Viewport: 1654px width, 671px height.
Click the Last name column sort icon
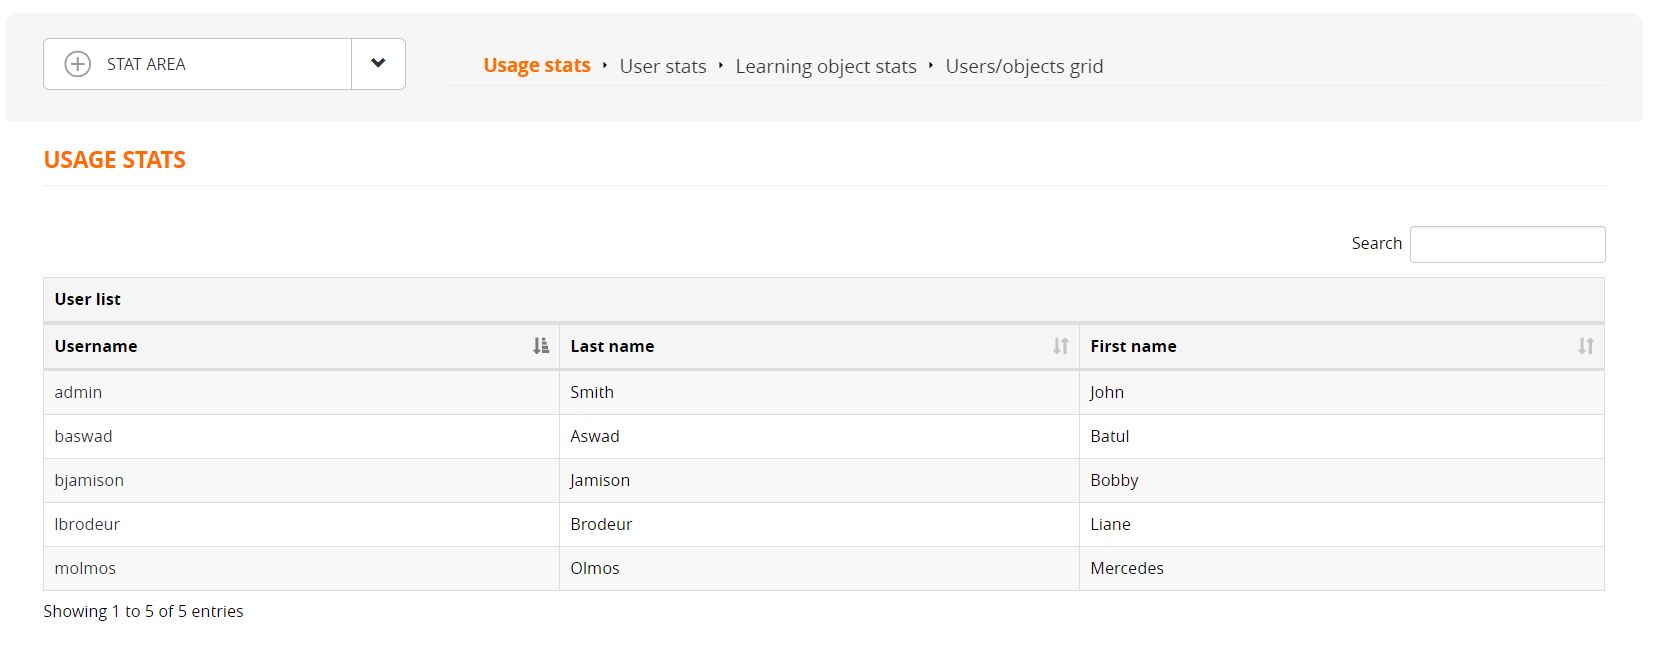(1061, 346)
